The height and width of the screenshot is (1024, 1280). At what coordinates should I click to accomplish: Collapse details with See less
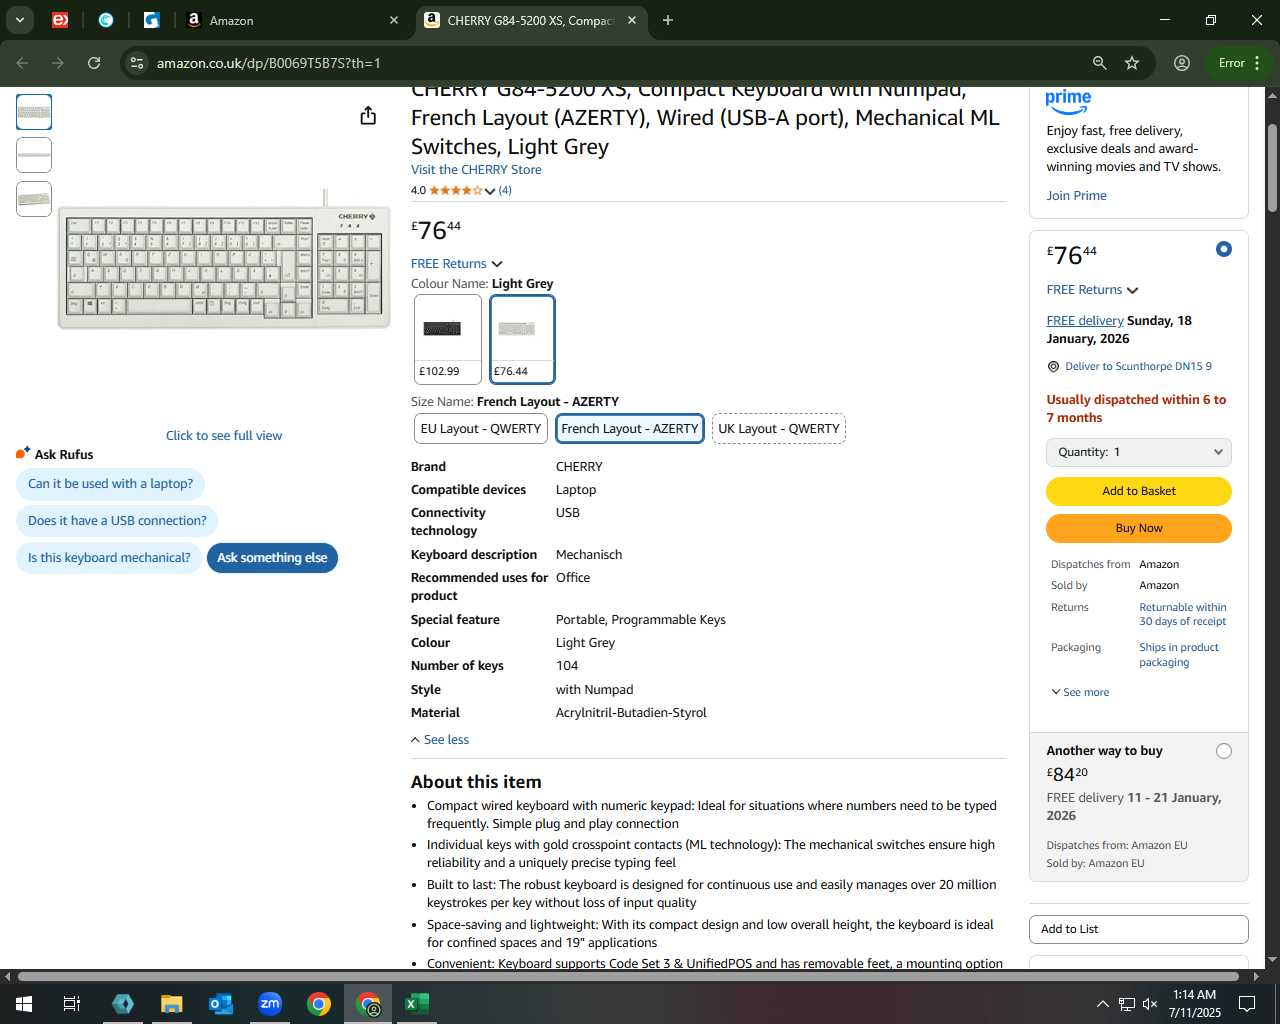tap(440, 740)
